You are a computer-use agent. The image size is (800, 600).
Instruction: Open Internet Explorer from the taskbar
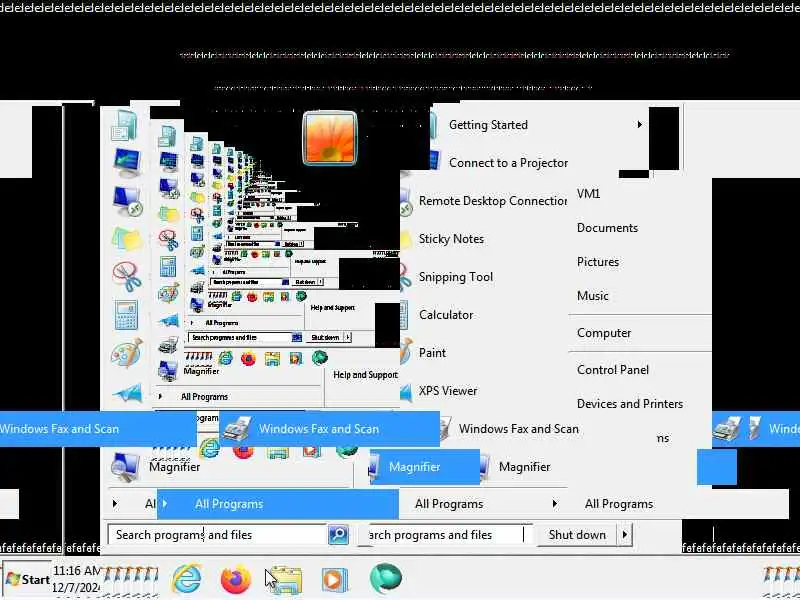[187, 579]
